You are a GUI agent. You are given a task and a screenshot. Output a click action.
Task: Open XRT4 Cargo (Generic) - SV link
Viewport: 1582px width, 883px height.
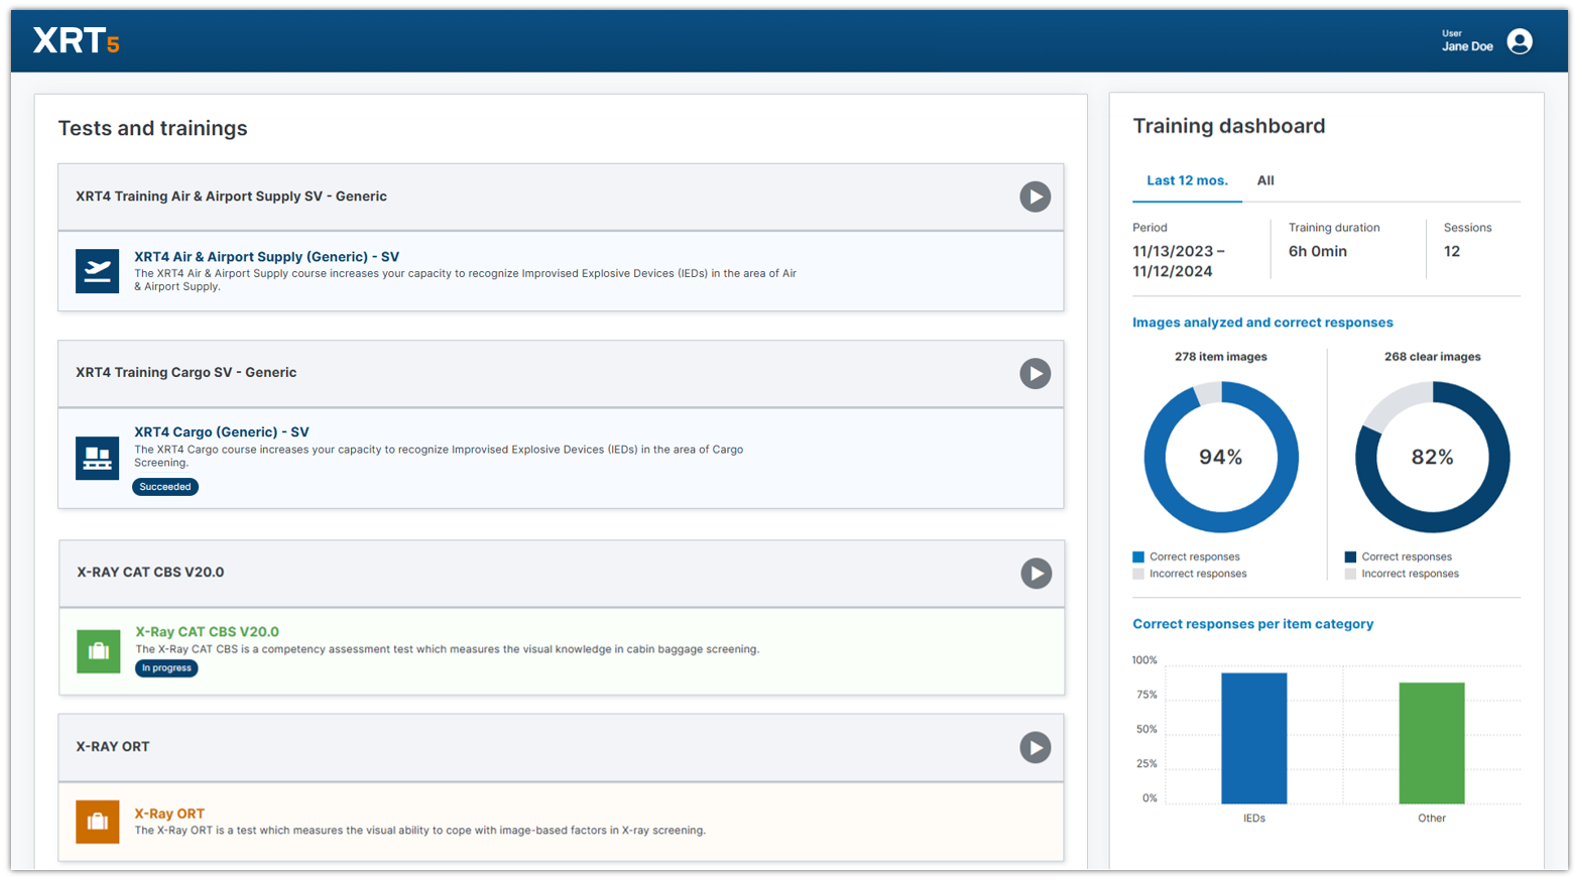coord(221,432)
